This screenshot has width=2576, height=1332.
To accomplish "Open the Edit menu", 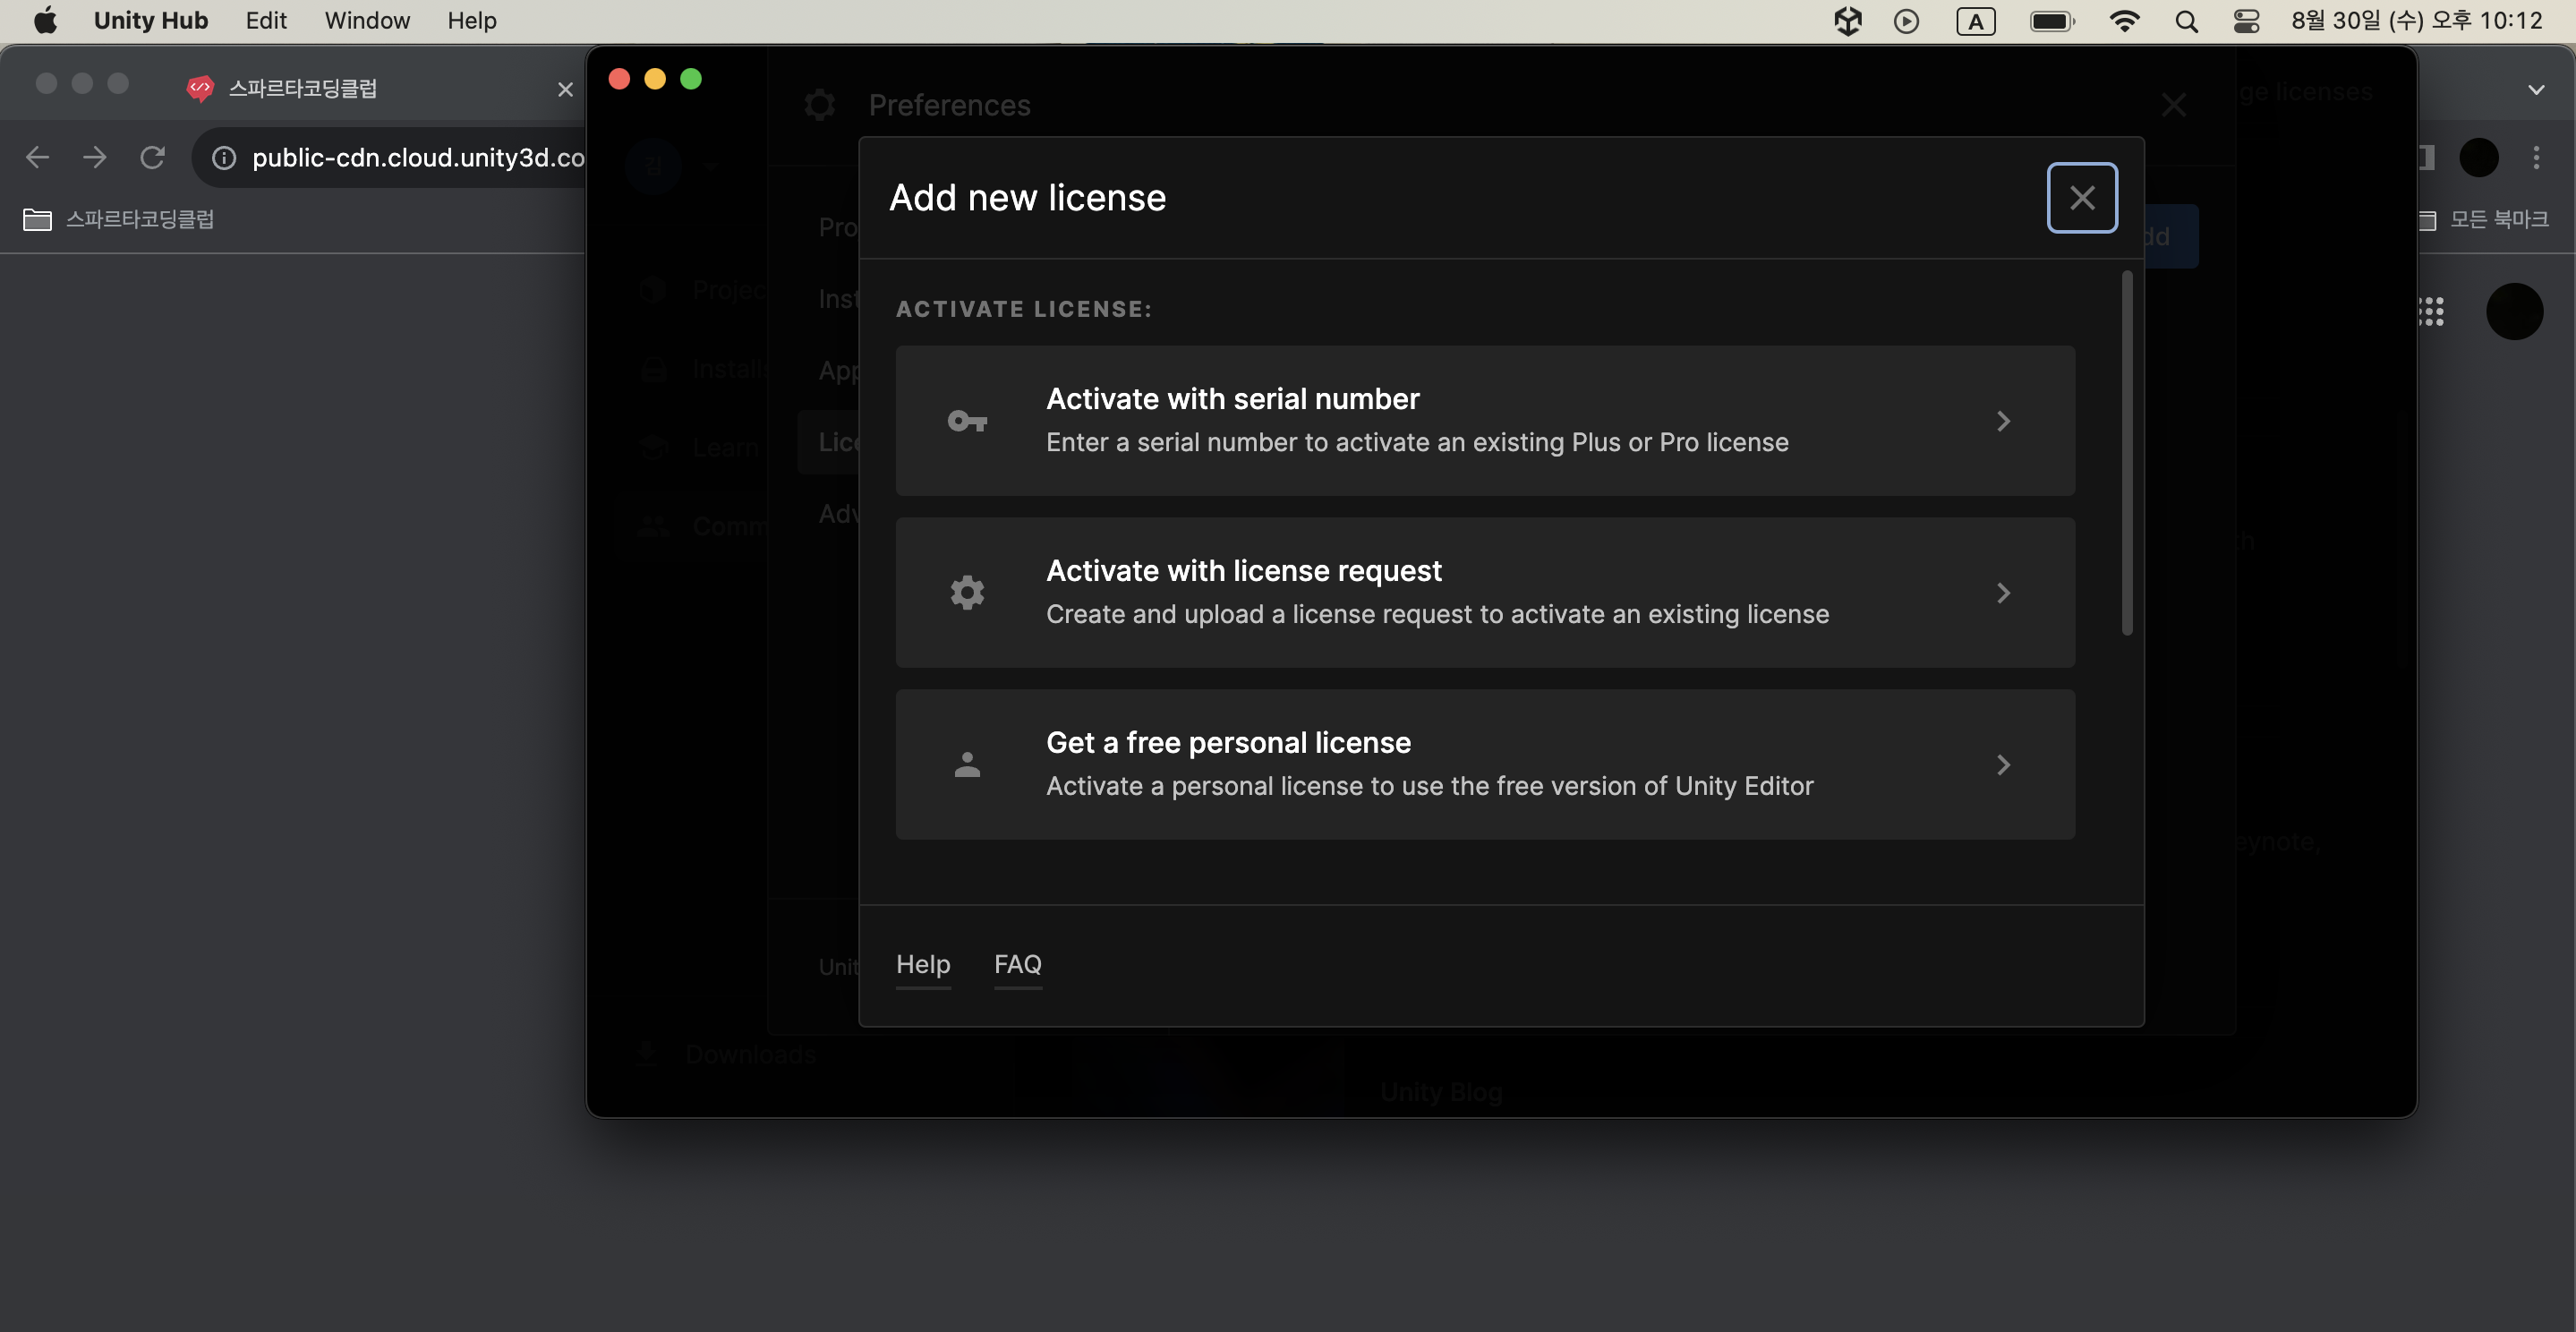I will (x=266, y=20).
